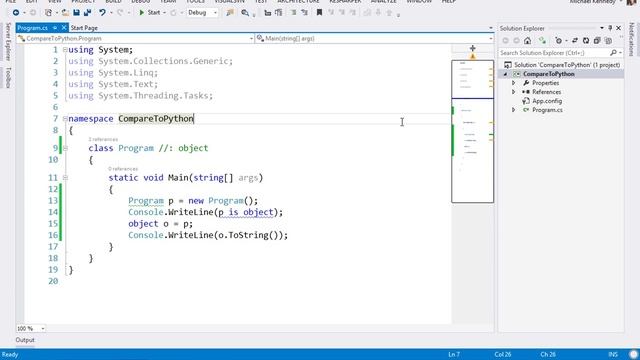Click the Open File folder icon
Image resolution: width=640 pixels, height=360 pixels.
point(65,13)
